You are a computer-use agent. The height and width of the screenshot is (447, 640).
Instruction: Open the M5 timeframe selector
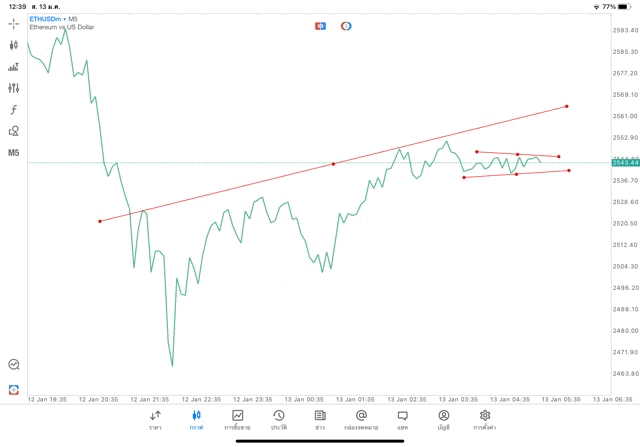[14, 153]
